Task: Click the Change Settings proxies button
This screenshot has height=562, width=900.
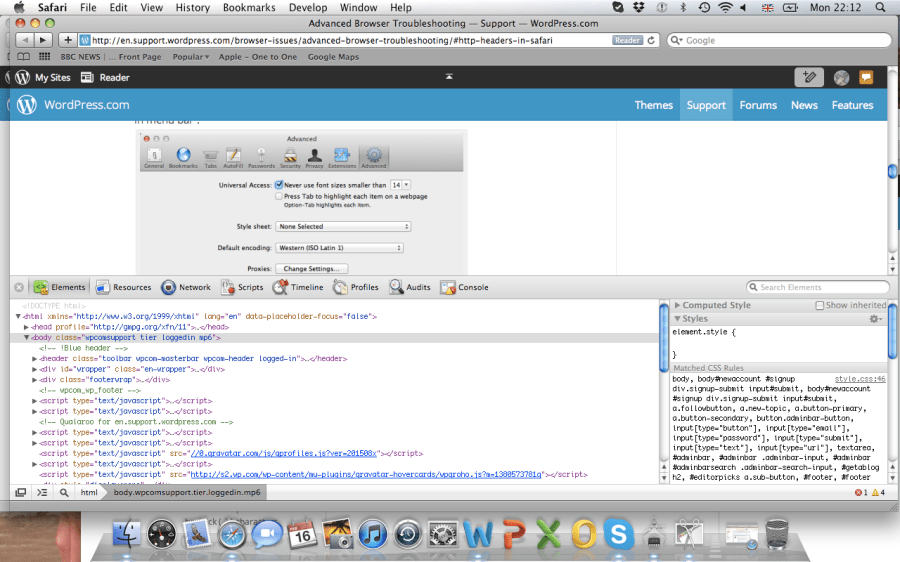Action: point(313,269)
